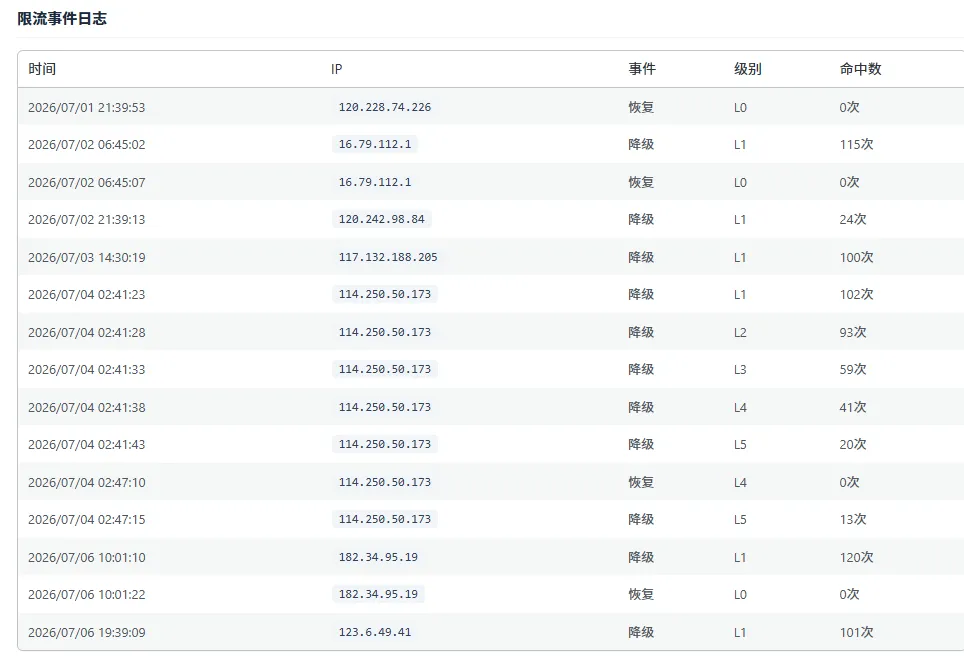Click timestamp 2026/07/02 21:39:13
The width and height of the screenshot is (964, 657).
point(87,219)
